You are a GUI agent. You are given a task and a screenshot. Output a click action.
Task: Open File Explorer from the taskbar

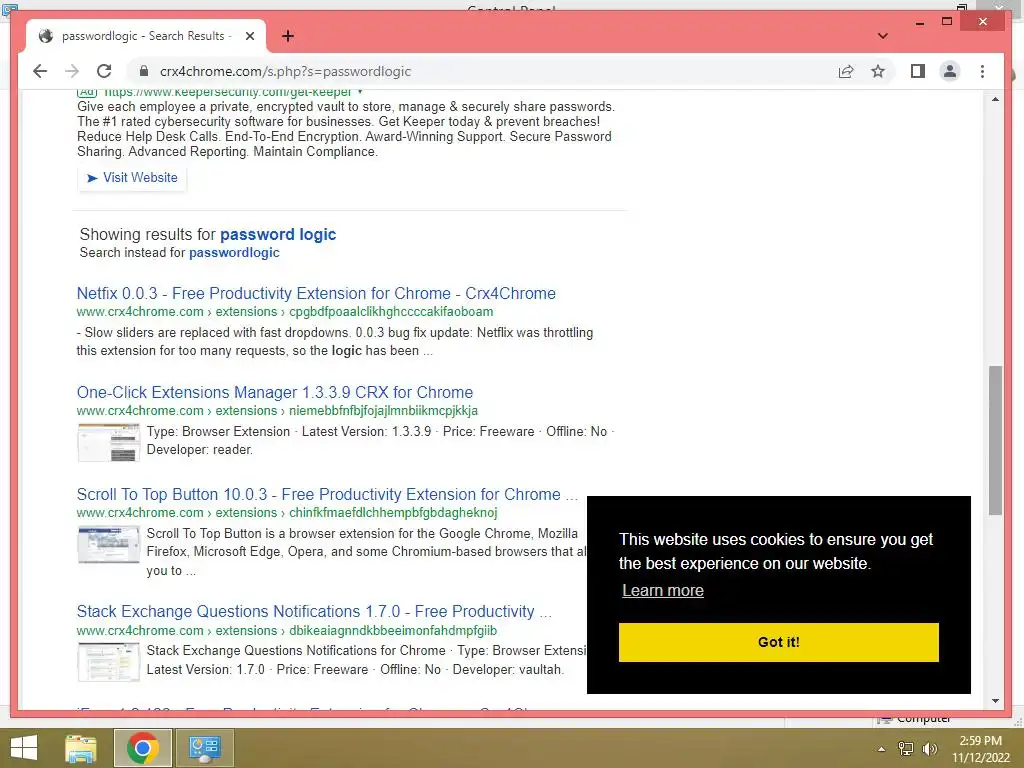pyautogui.click(x=81, y=748)
